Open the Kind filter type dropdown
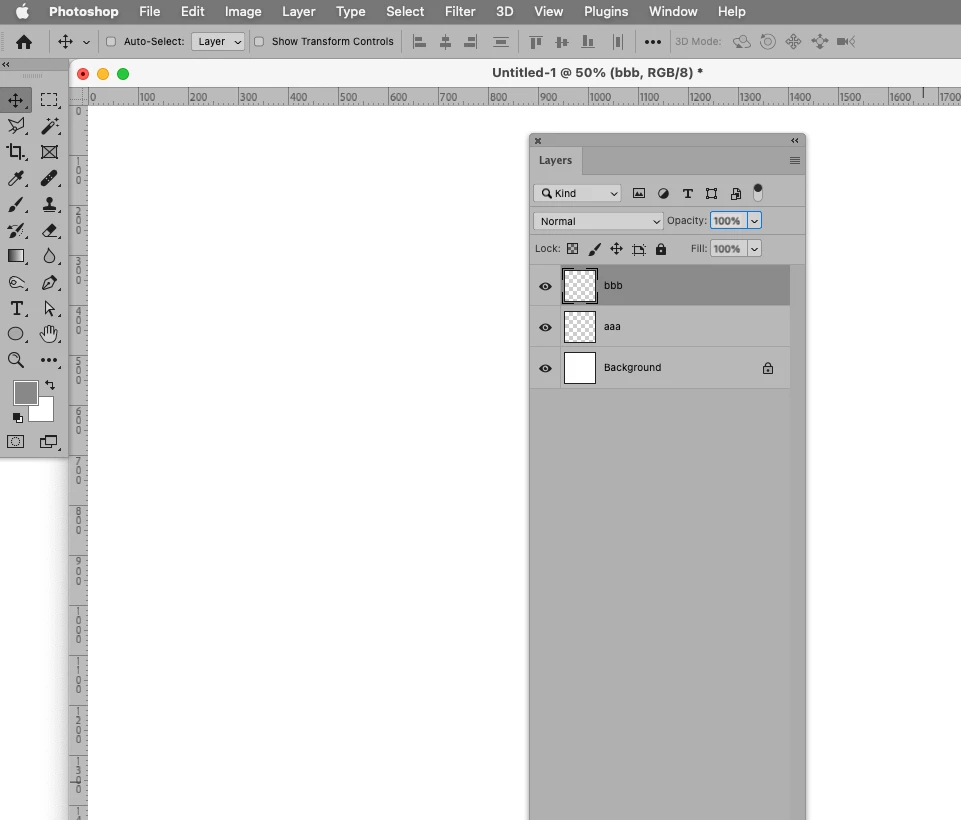 pyautogui.click(x=577, y=194)
